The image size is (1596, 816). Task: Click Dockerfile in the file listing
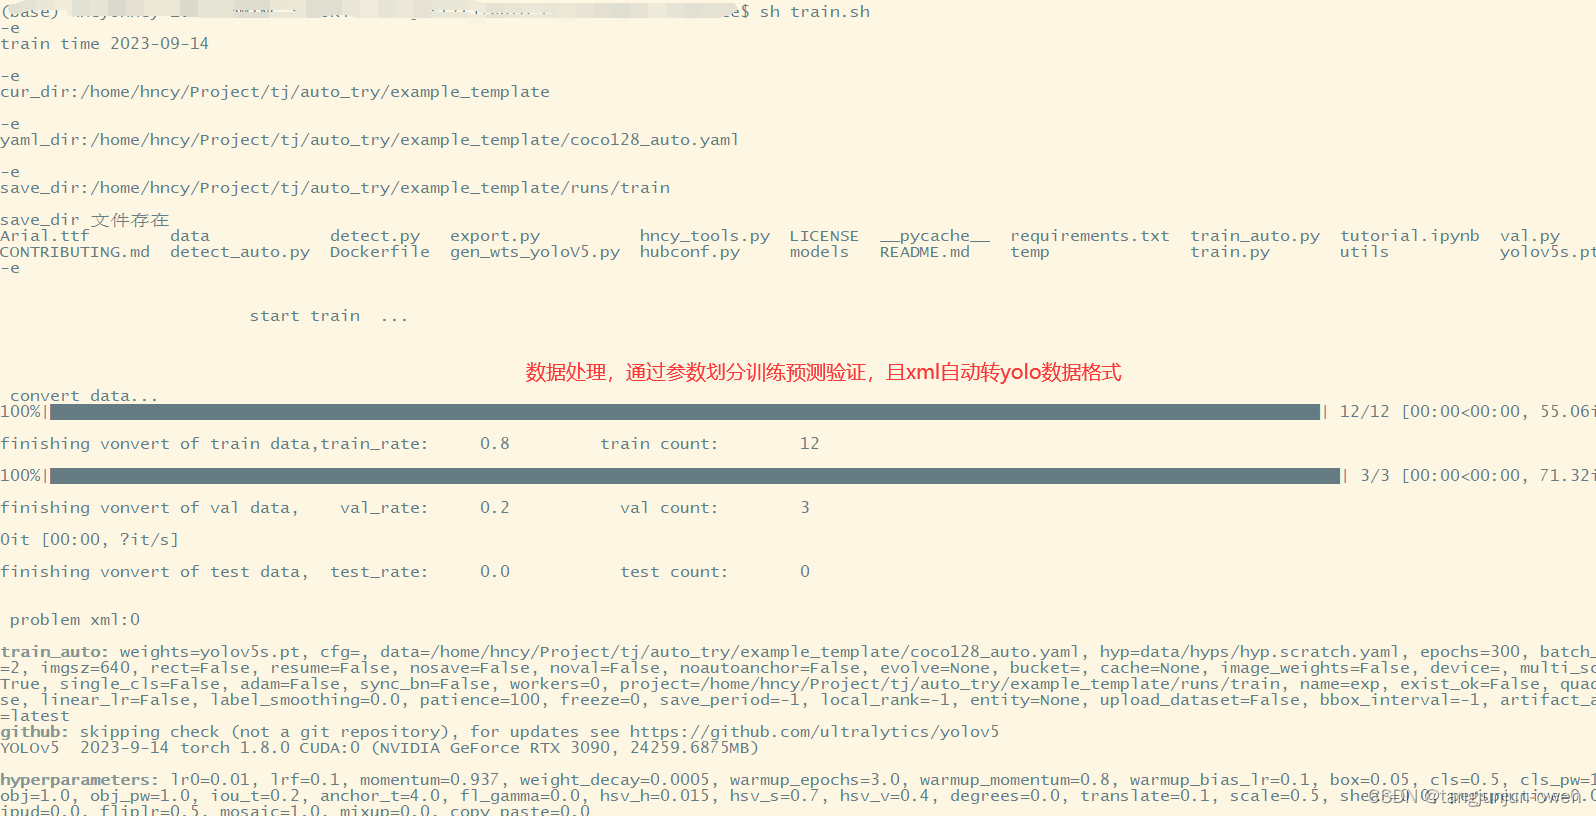(380, 252)
